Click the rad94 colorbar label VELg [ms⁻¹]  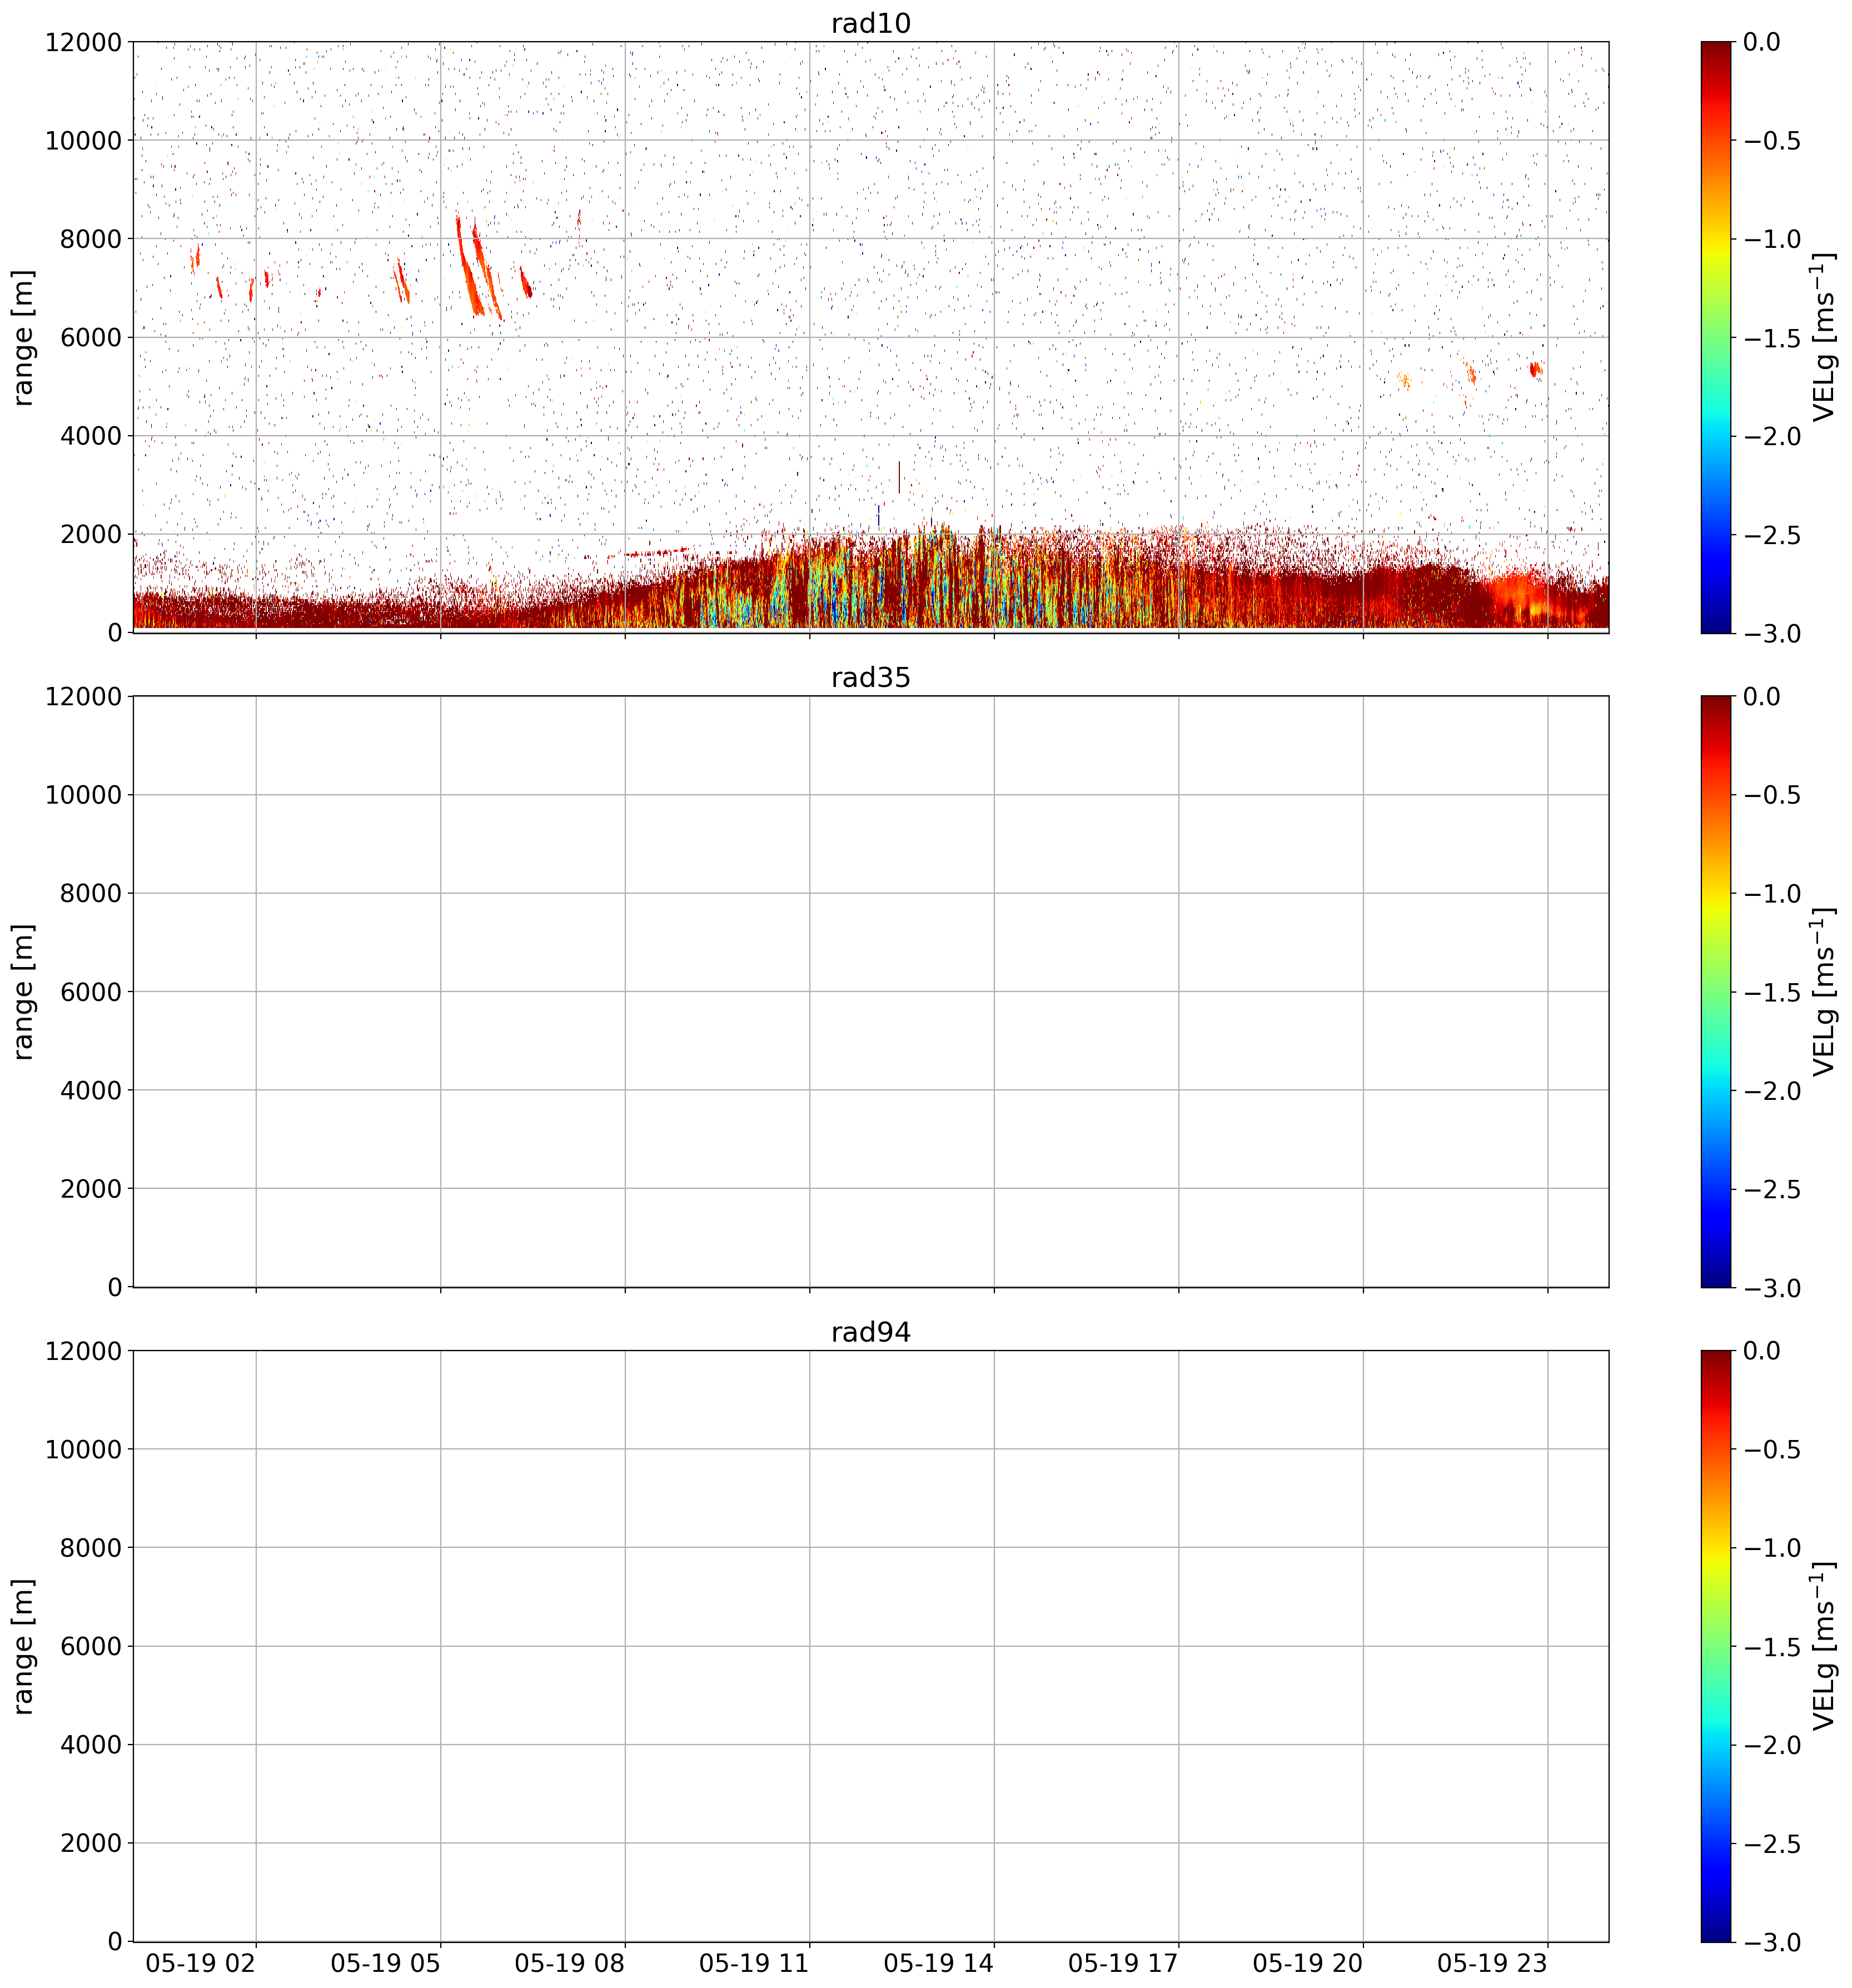(1824, 1646)
